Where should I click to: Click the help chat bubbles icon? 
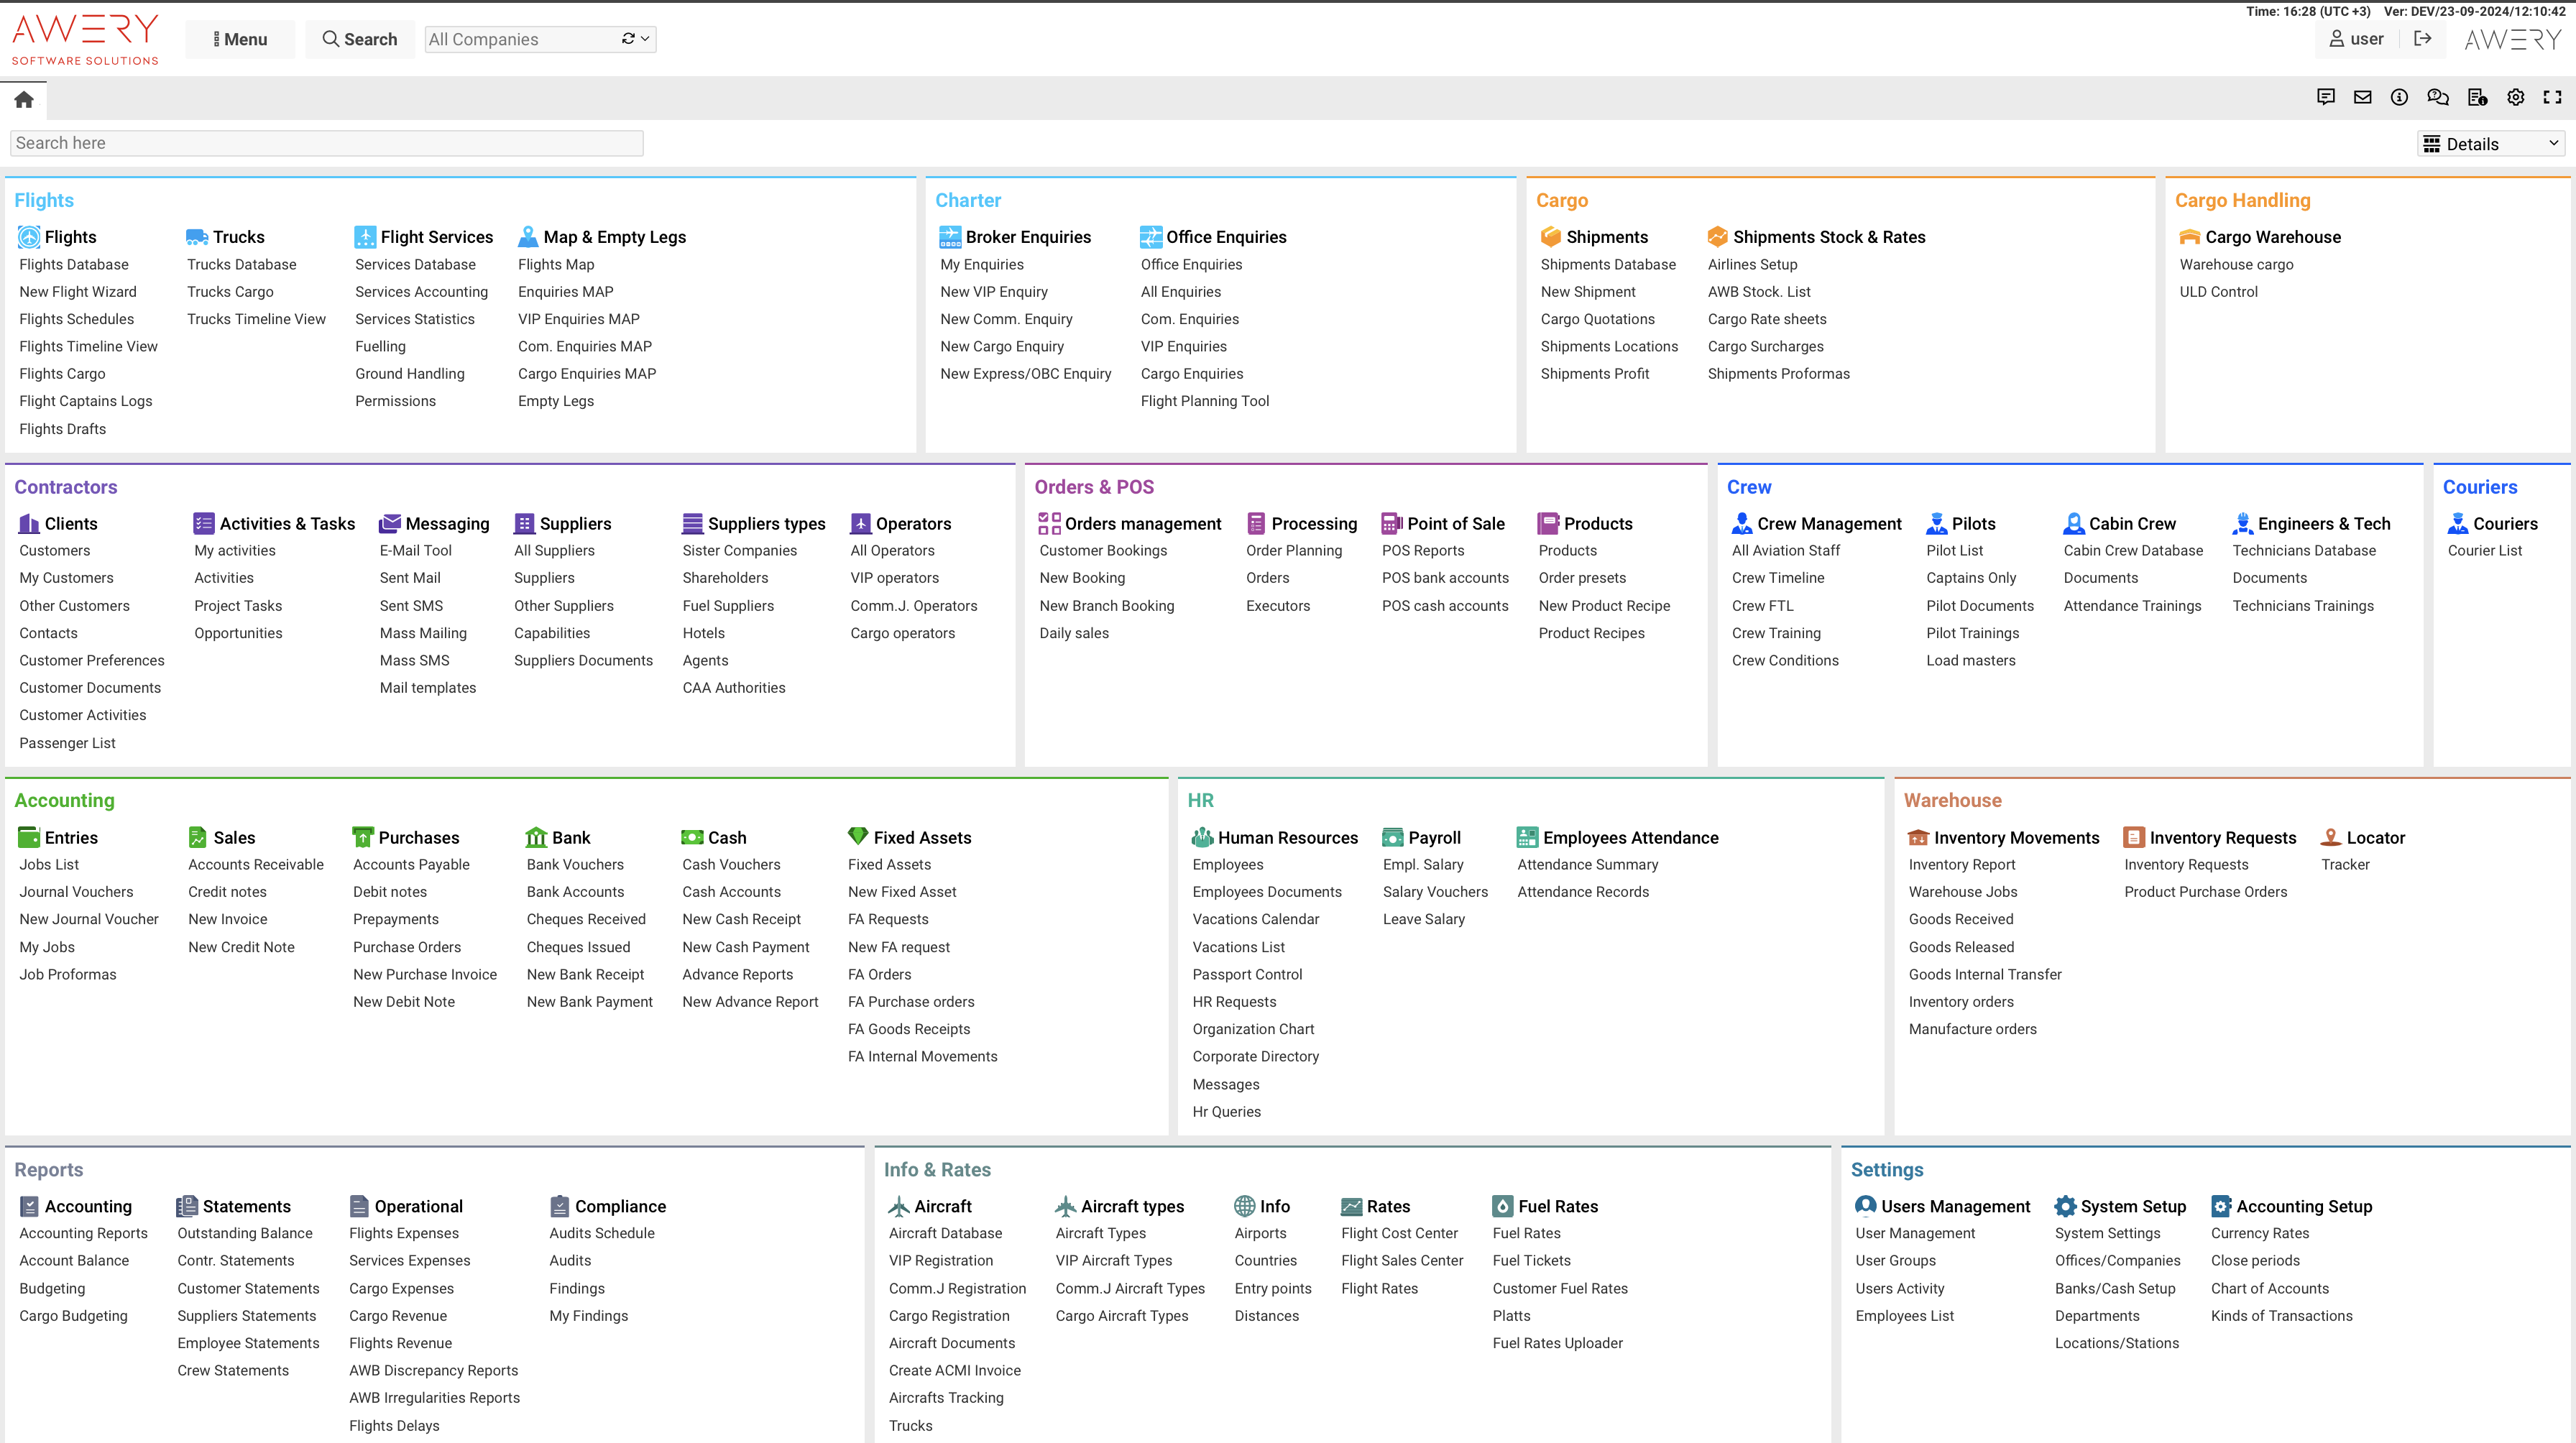point(2437,97)
